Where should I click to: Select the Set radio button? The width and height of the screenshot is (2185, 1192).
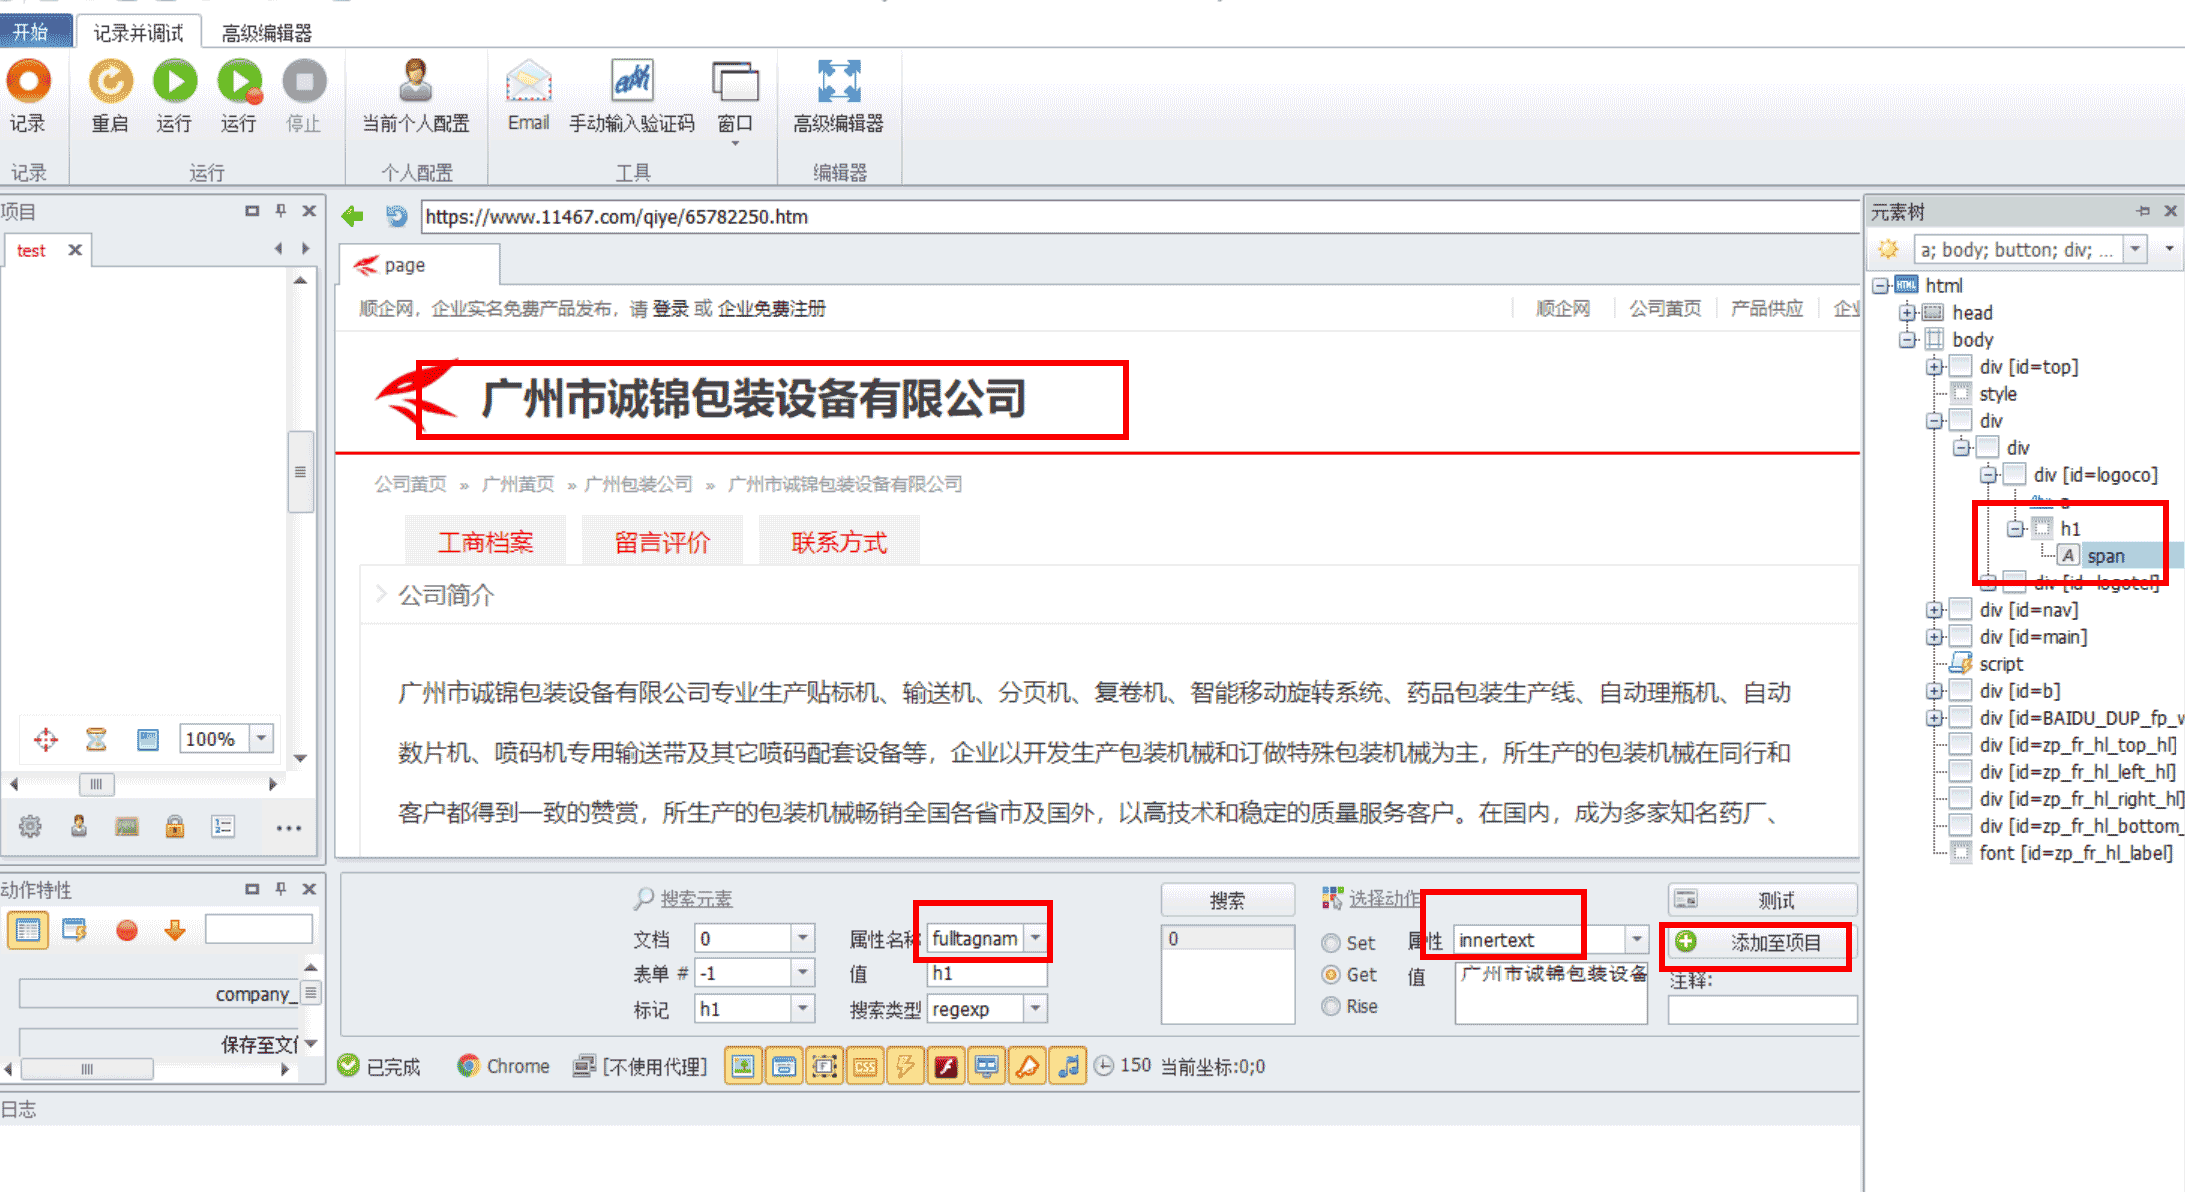tap(1331, 943)
